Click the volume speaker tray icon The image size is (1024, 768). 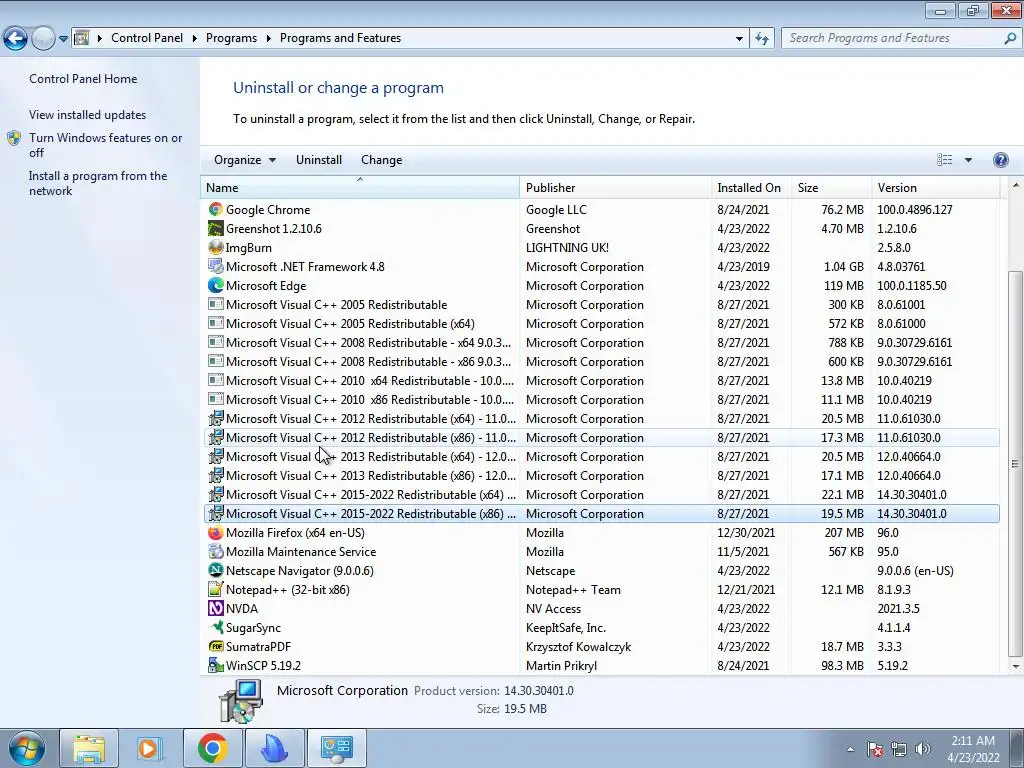pos(923,749)
